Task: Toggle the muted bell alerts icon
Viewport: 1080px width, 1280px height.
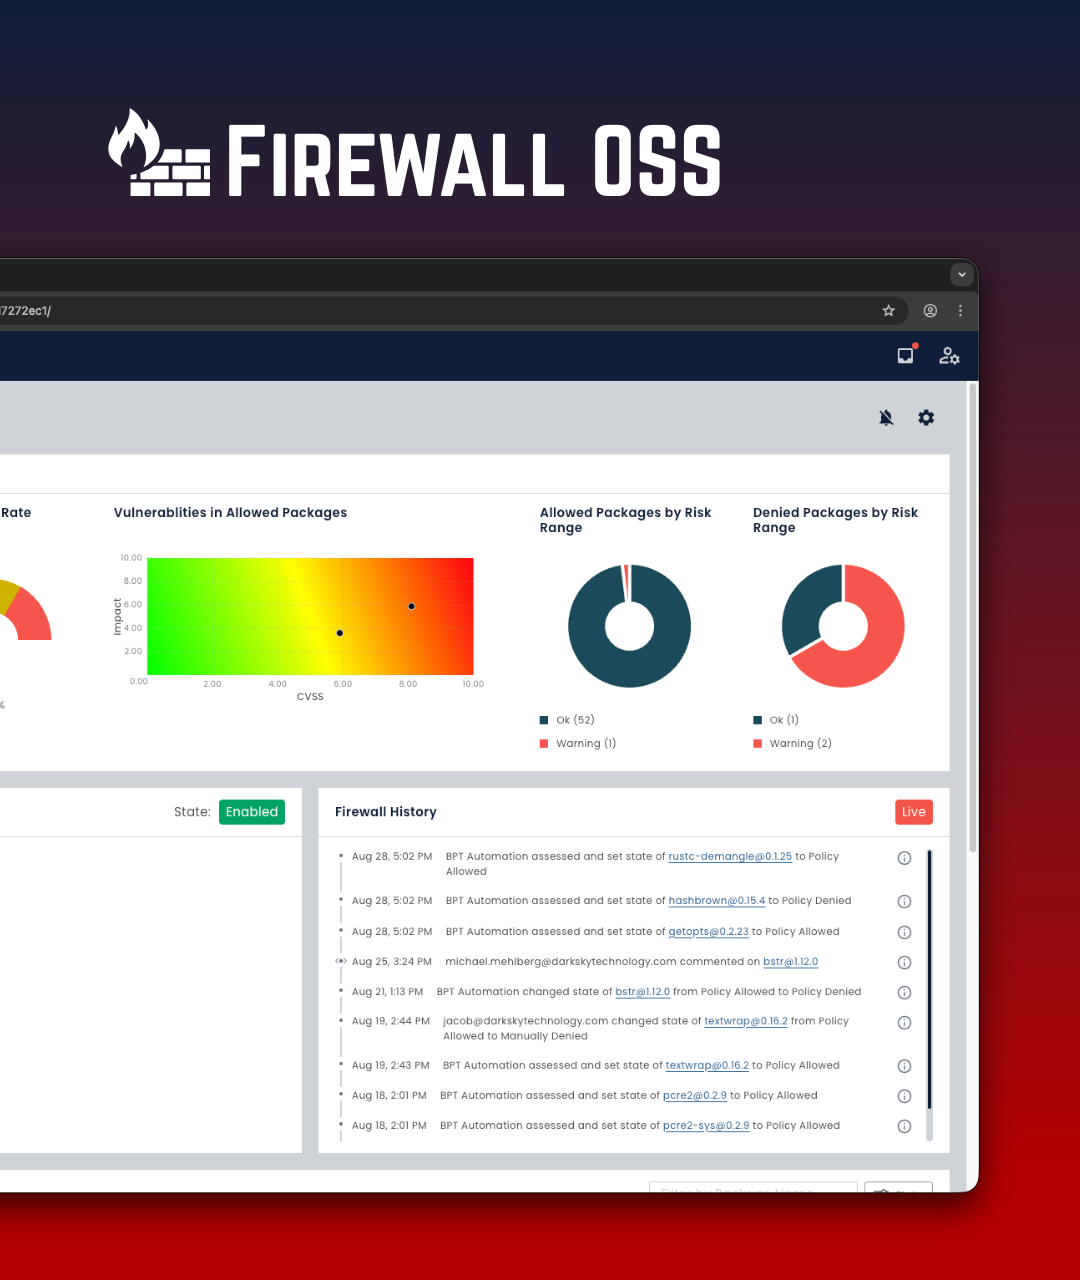Action: (x=886, y=418)
